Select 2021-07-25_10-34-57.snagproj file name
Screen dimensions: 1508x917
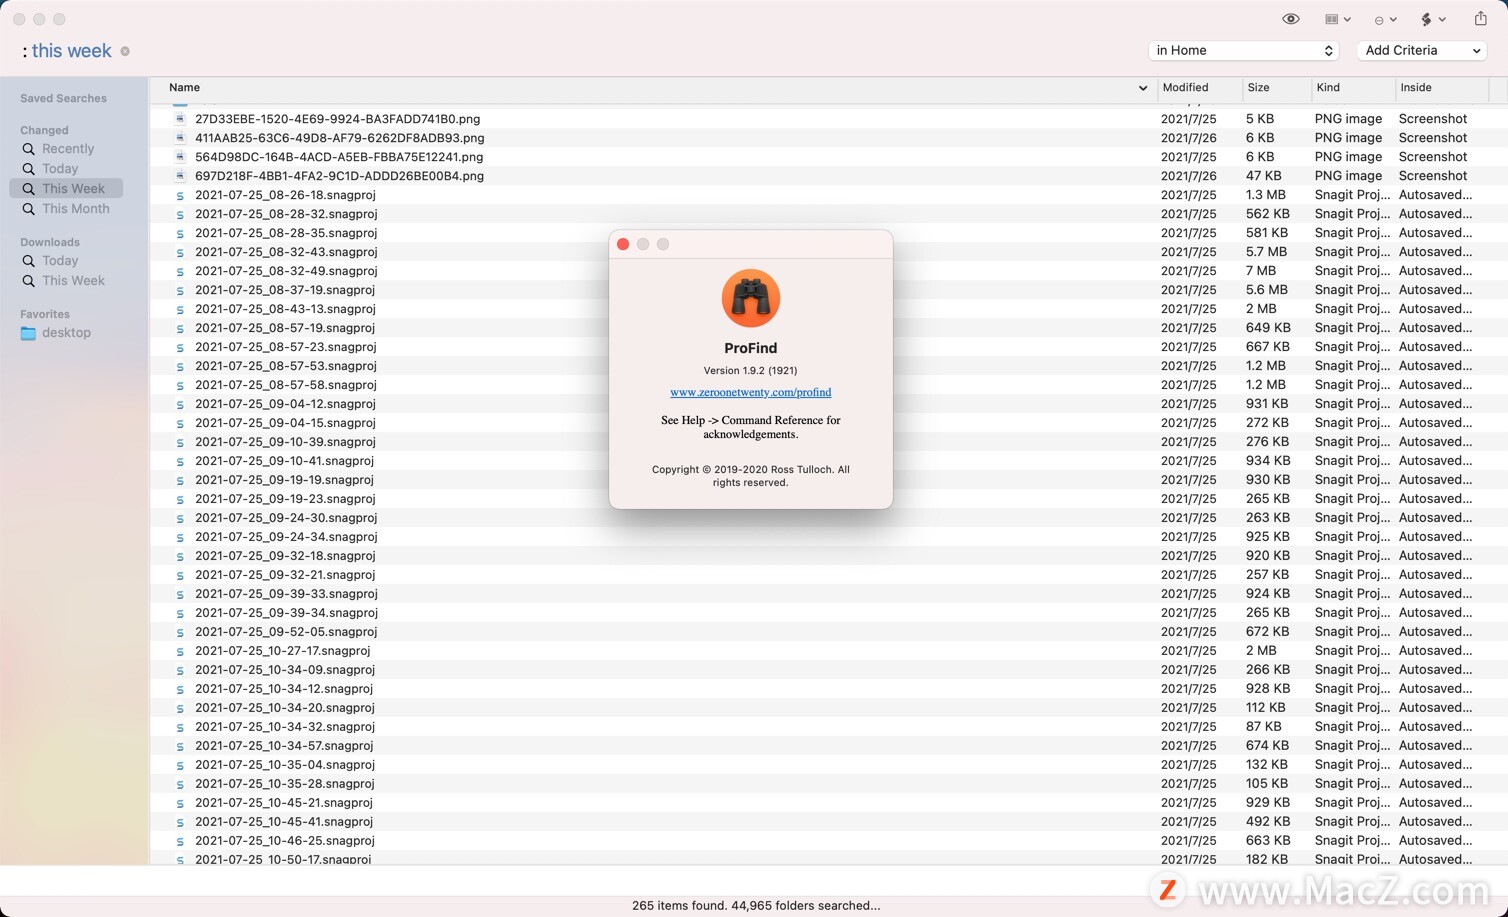click(284, 746)
